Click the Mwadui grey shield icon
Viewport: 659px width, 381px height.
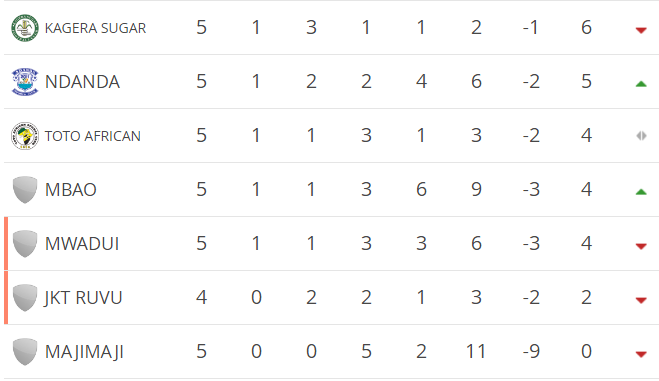point(25,244)
